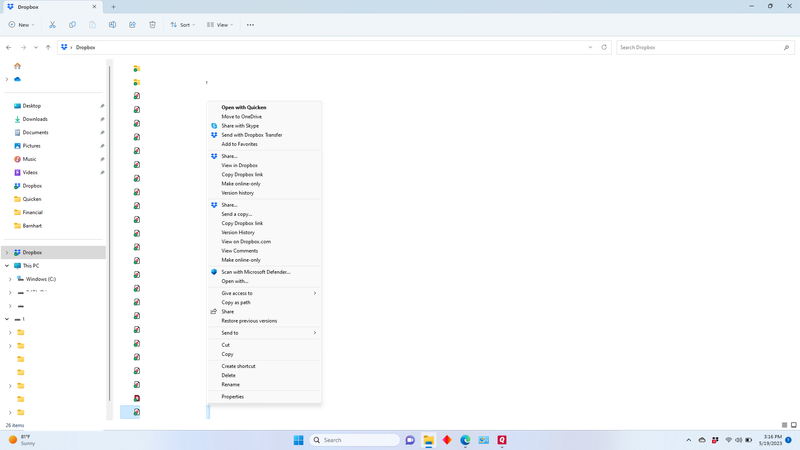The height and width of the screenshot is (450, 800).
Task: Expand Windows (C:) drive in tree
Action: [10, 279]
